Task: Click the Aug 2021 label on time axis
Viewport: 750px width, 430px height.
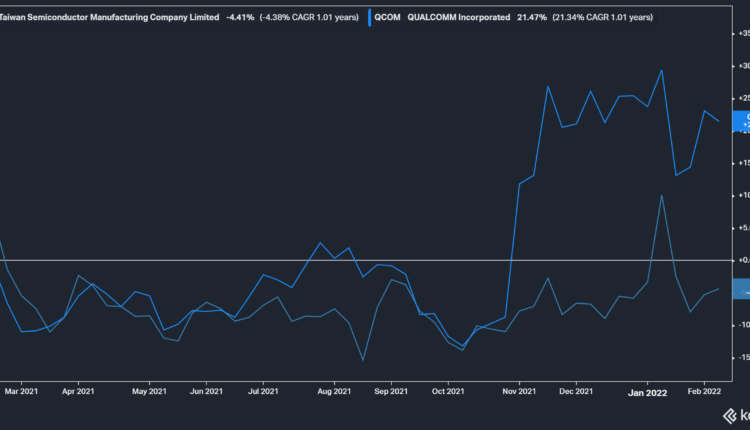Action: point(333,392)
